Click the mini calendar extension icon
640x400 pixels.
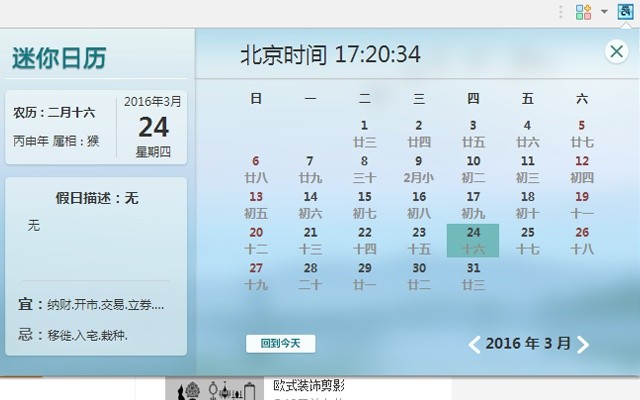pos(625,12)
